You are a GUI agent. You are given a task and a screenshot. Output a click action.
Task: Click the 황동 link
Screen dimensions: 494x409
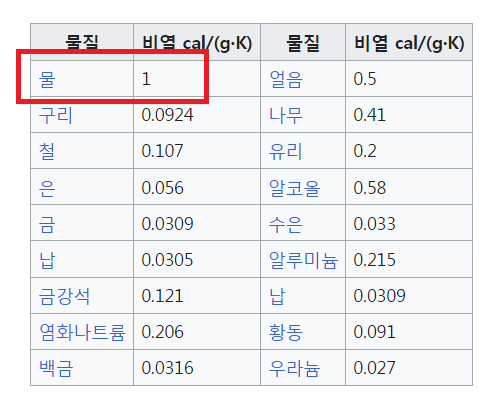pyautogui.click(x=286, y=332)
